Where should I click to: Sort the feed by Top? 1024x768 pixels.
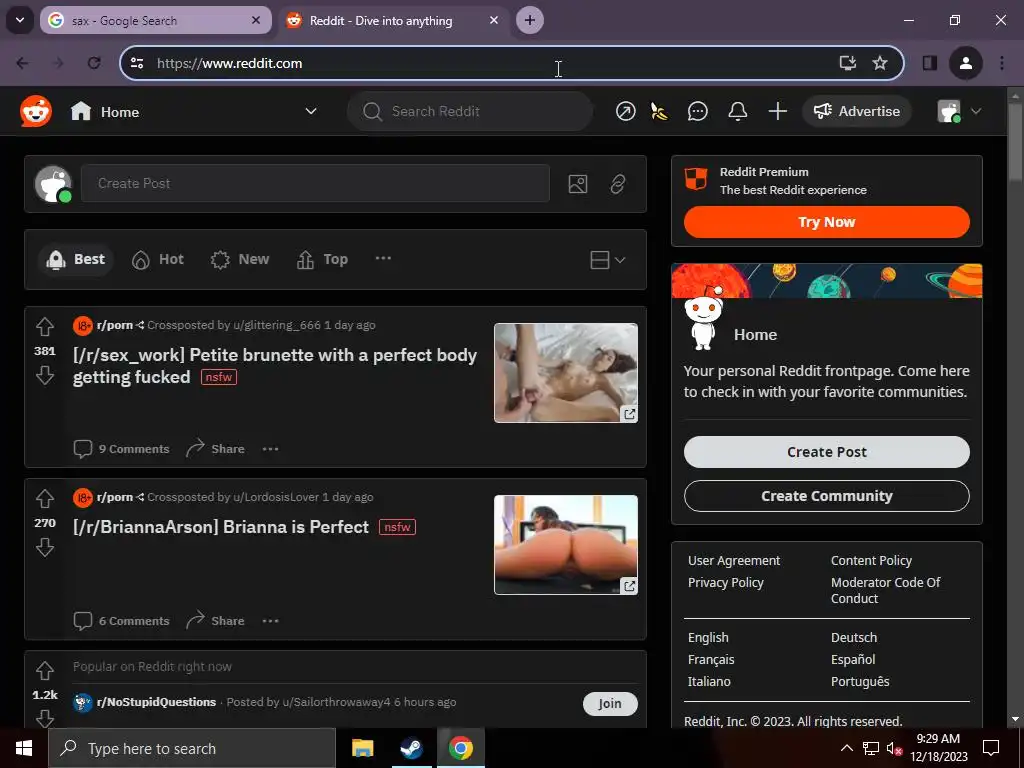[323, 260]
